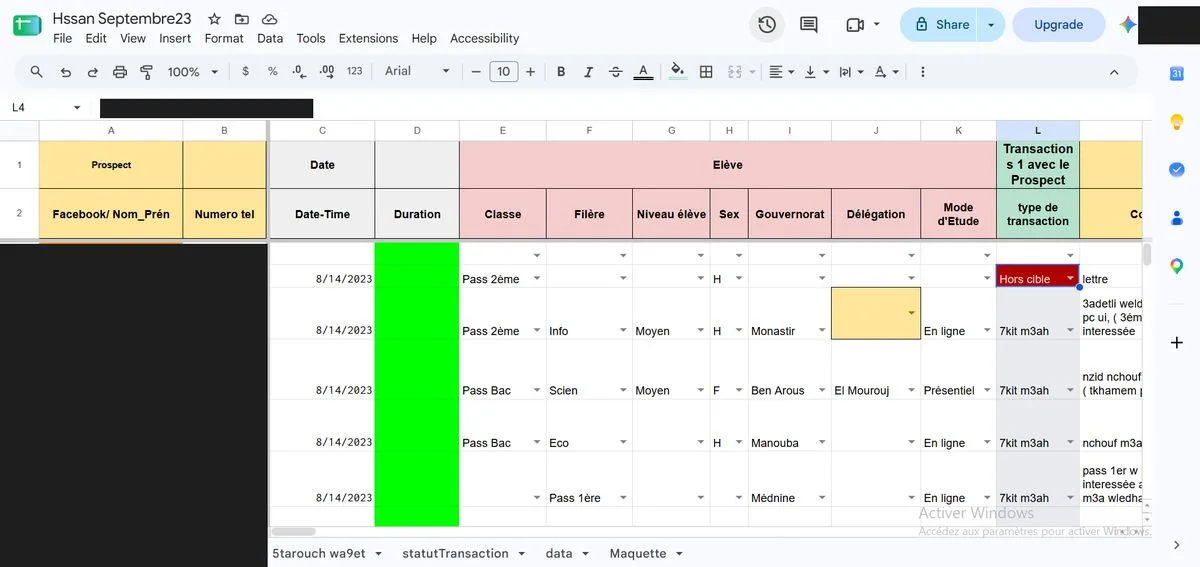Viewport: 1200px width, 567px height.
Task: Open the name box dropdown arrow
Action: 77,107
